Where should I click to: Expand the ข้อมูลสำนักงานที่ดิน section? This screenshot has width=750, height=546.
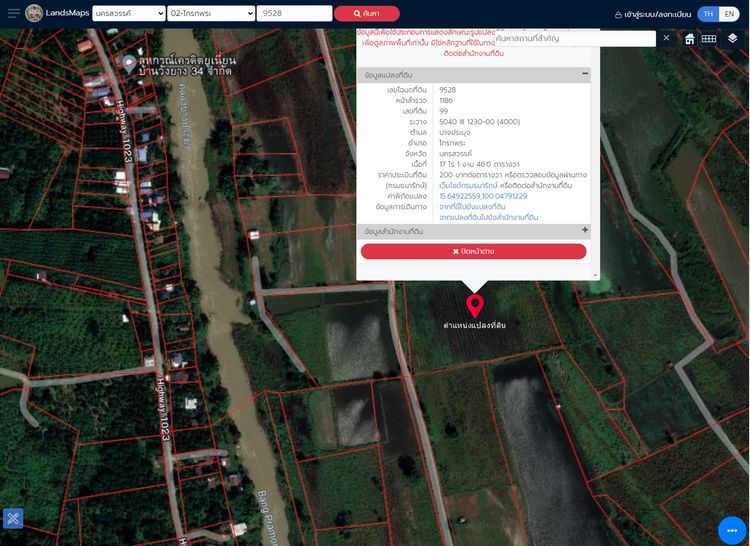point(585,231)
